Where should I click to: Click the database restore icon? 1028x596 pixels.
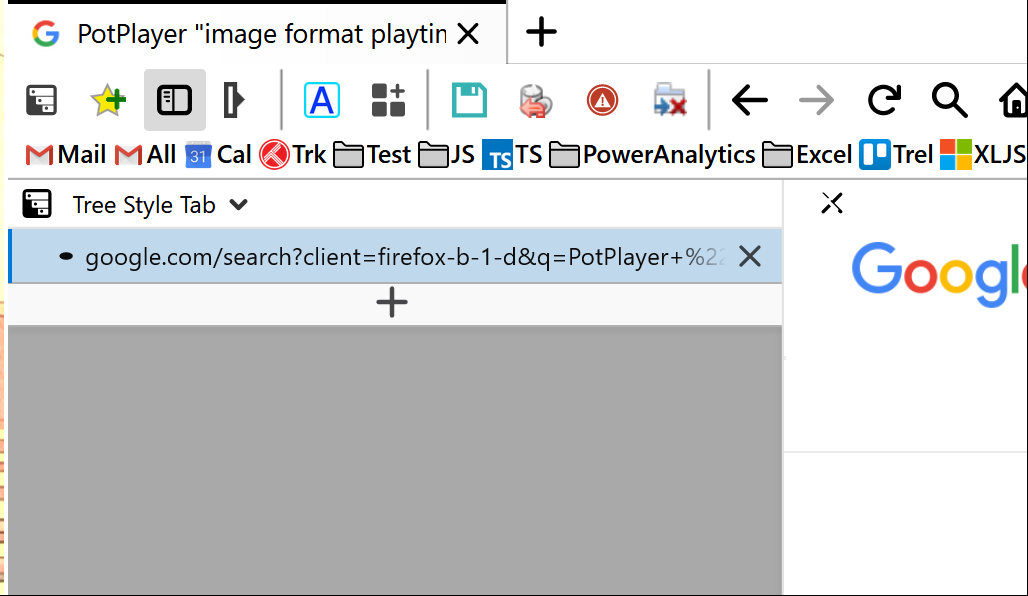(x=535, y=101)
